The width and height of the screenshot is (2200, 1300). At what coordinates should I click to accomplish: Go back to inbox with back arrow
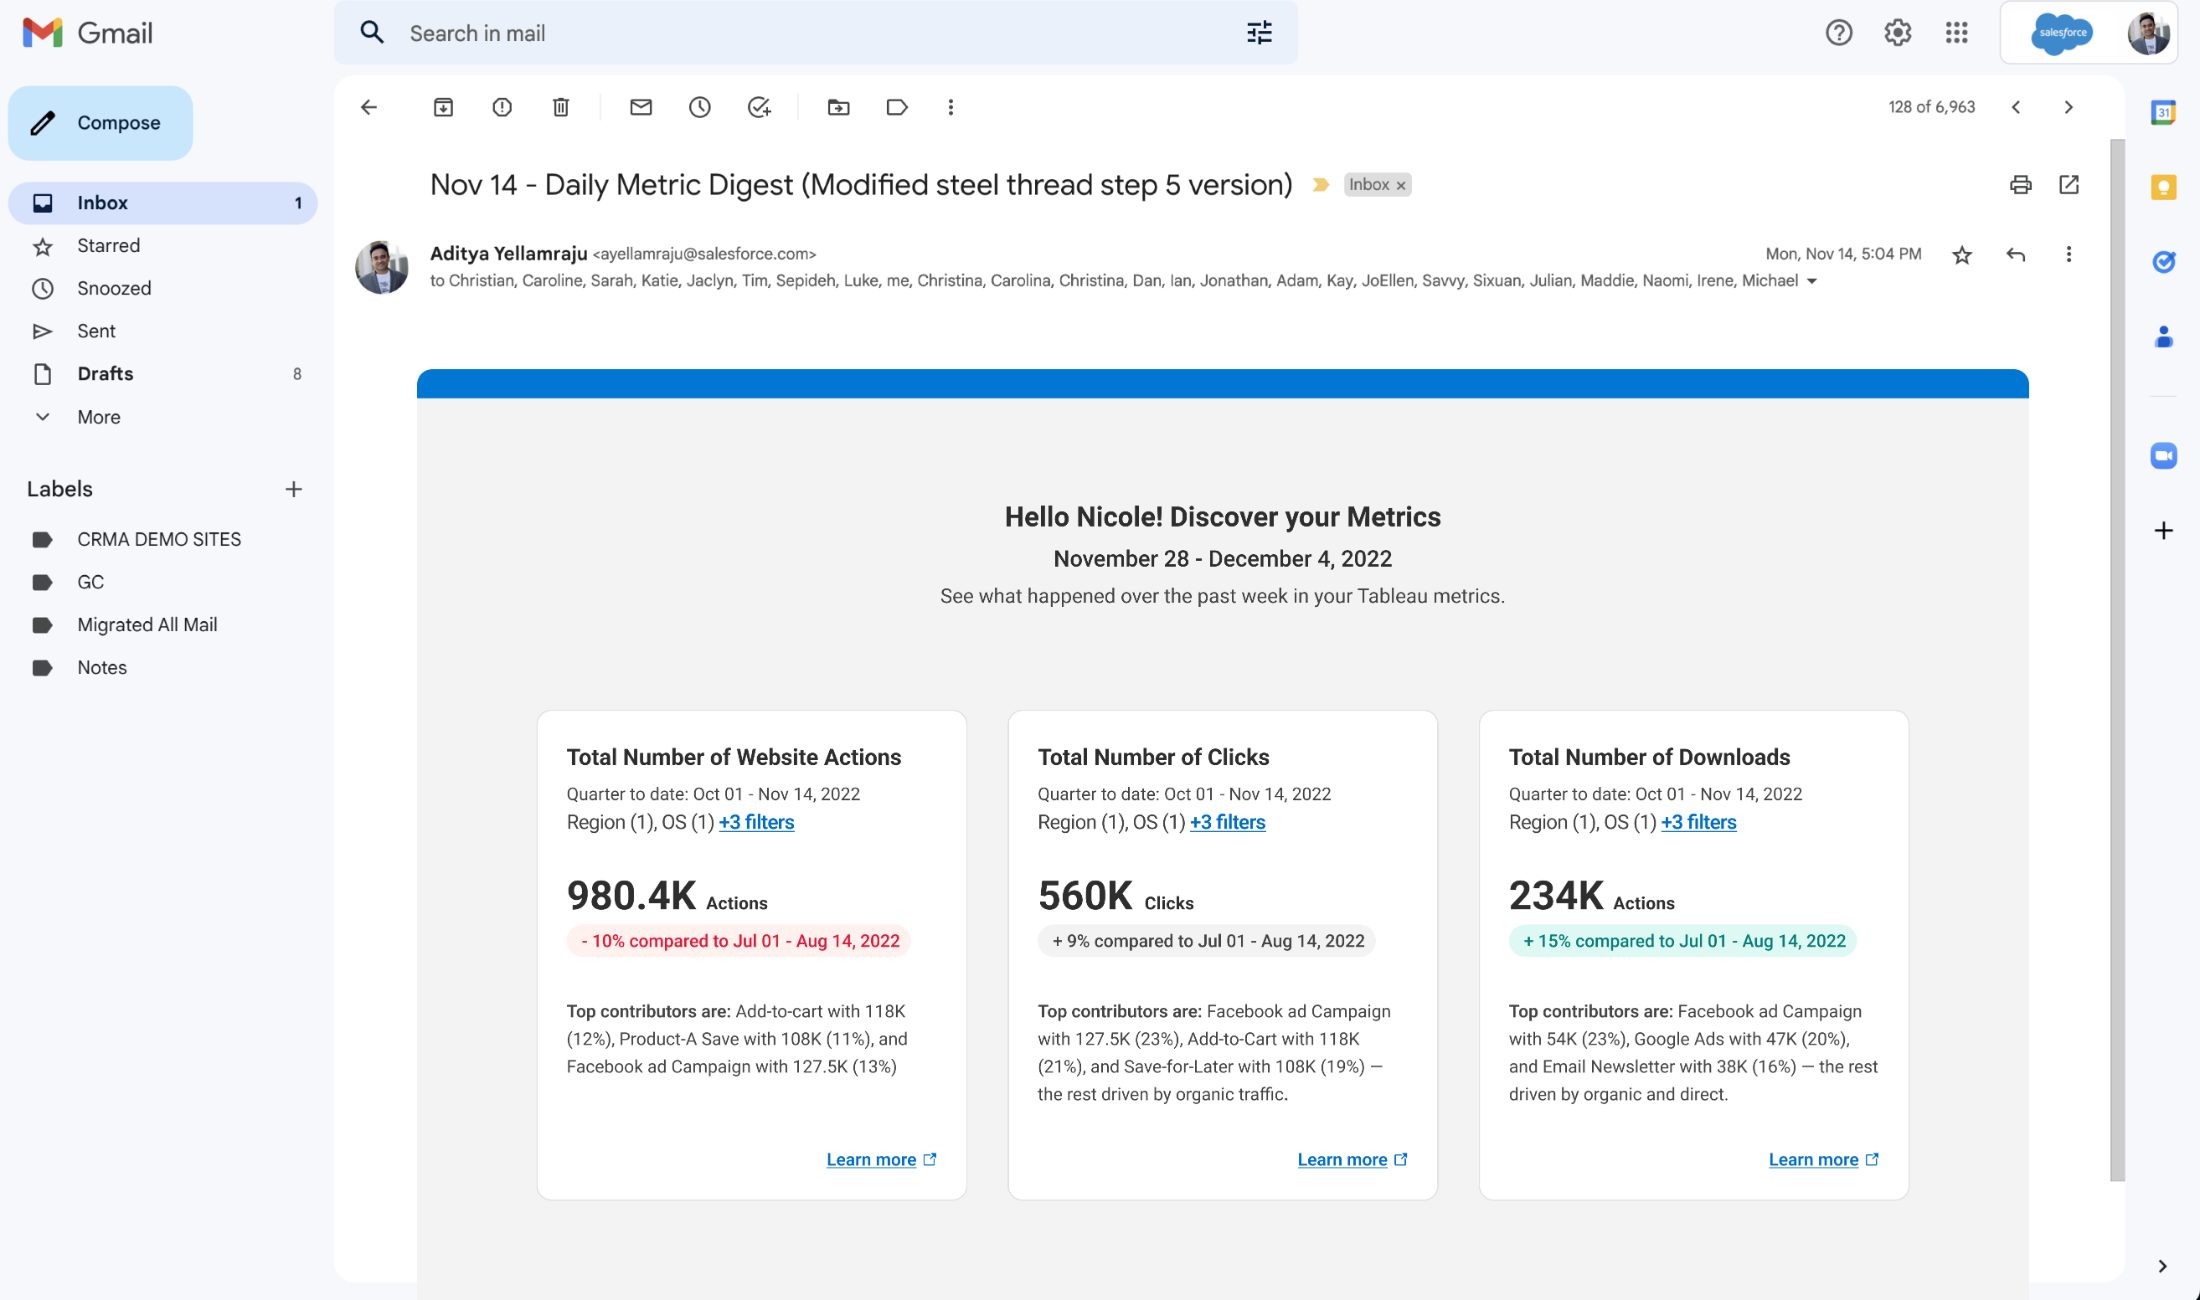coord(369,107)
